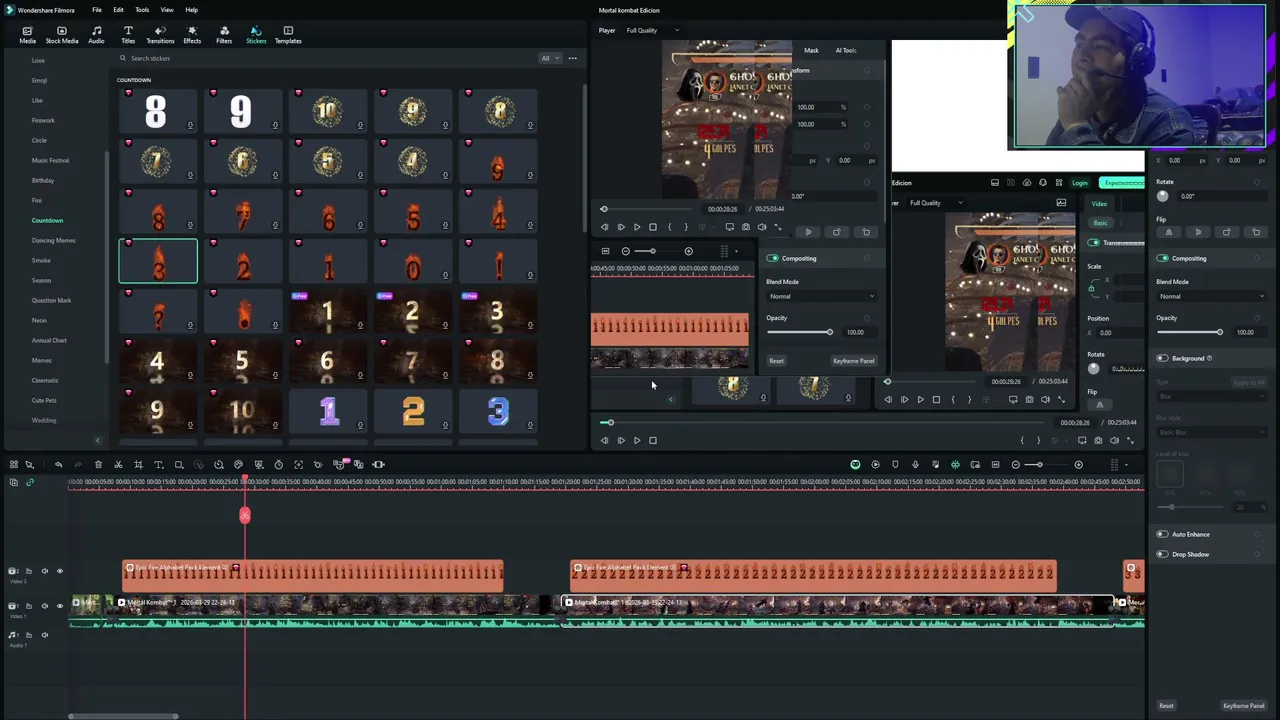Open the Help menu
Viewport: 1280px width, 720px height.
[x=191, y=10]
